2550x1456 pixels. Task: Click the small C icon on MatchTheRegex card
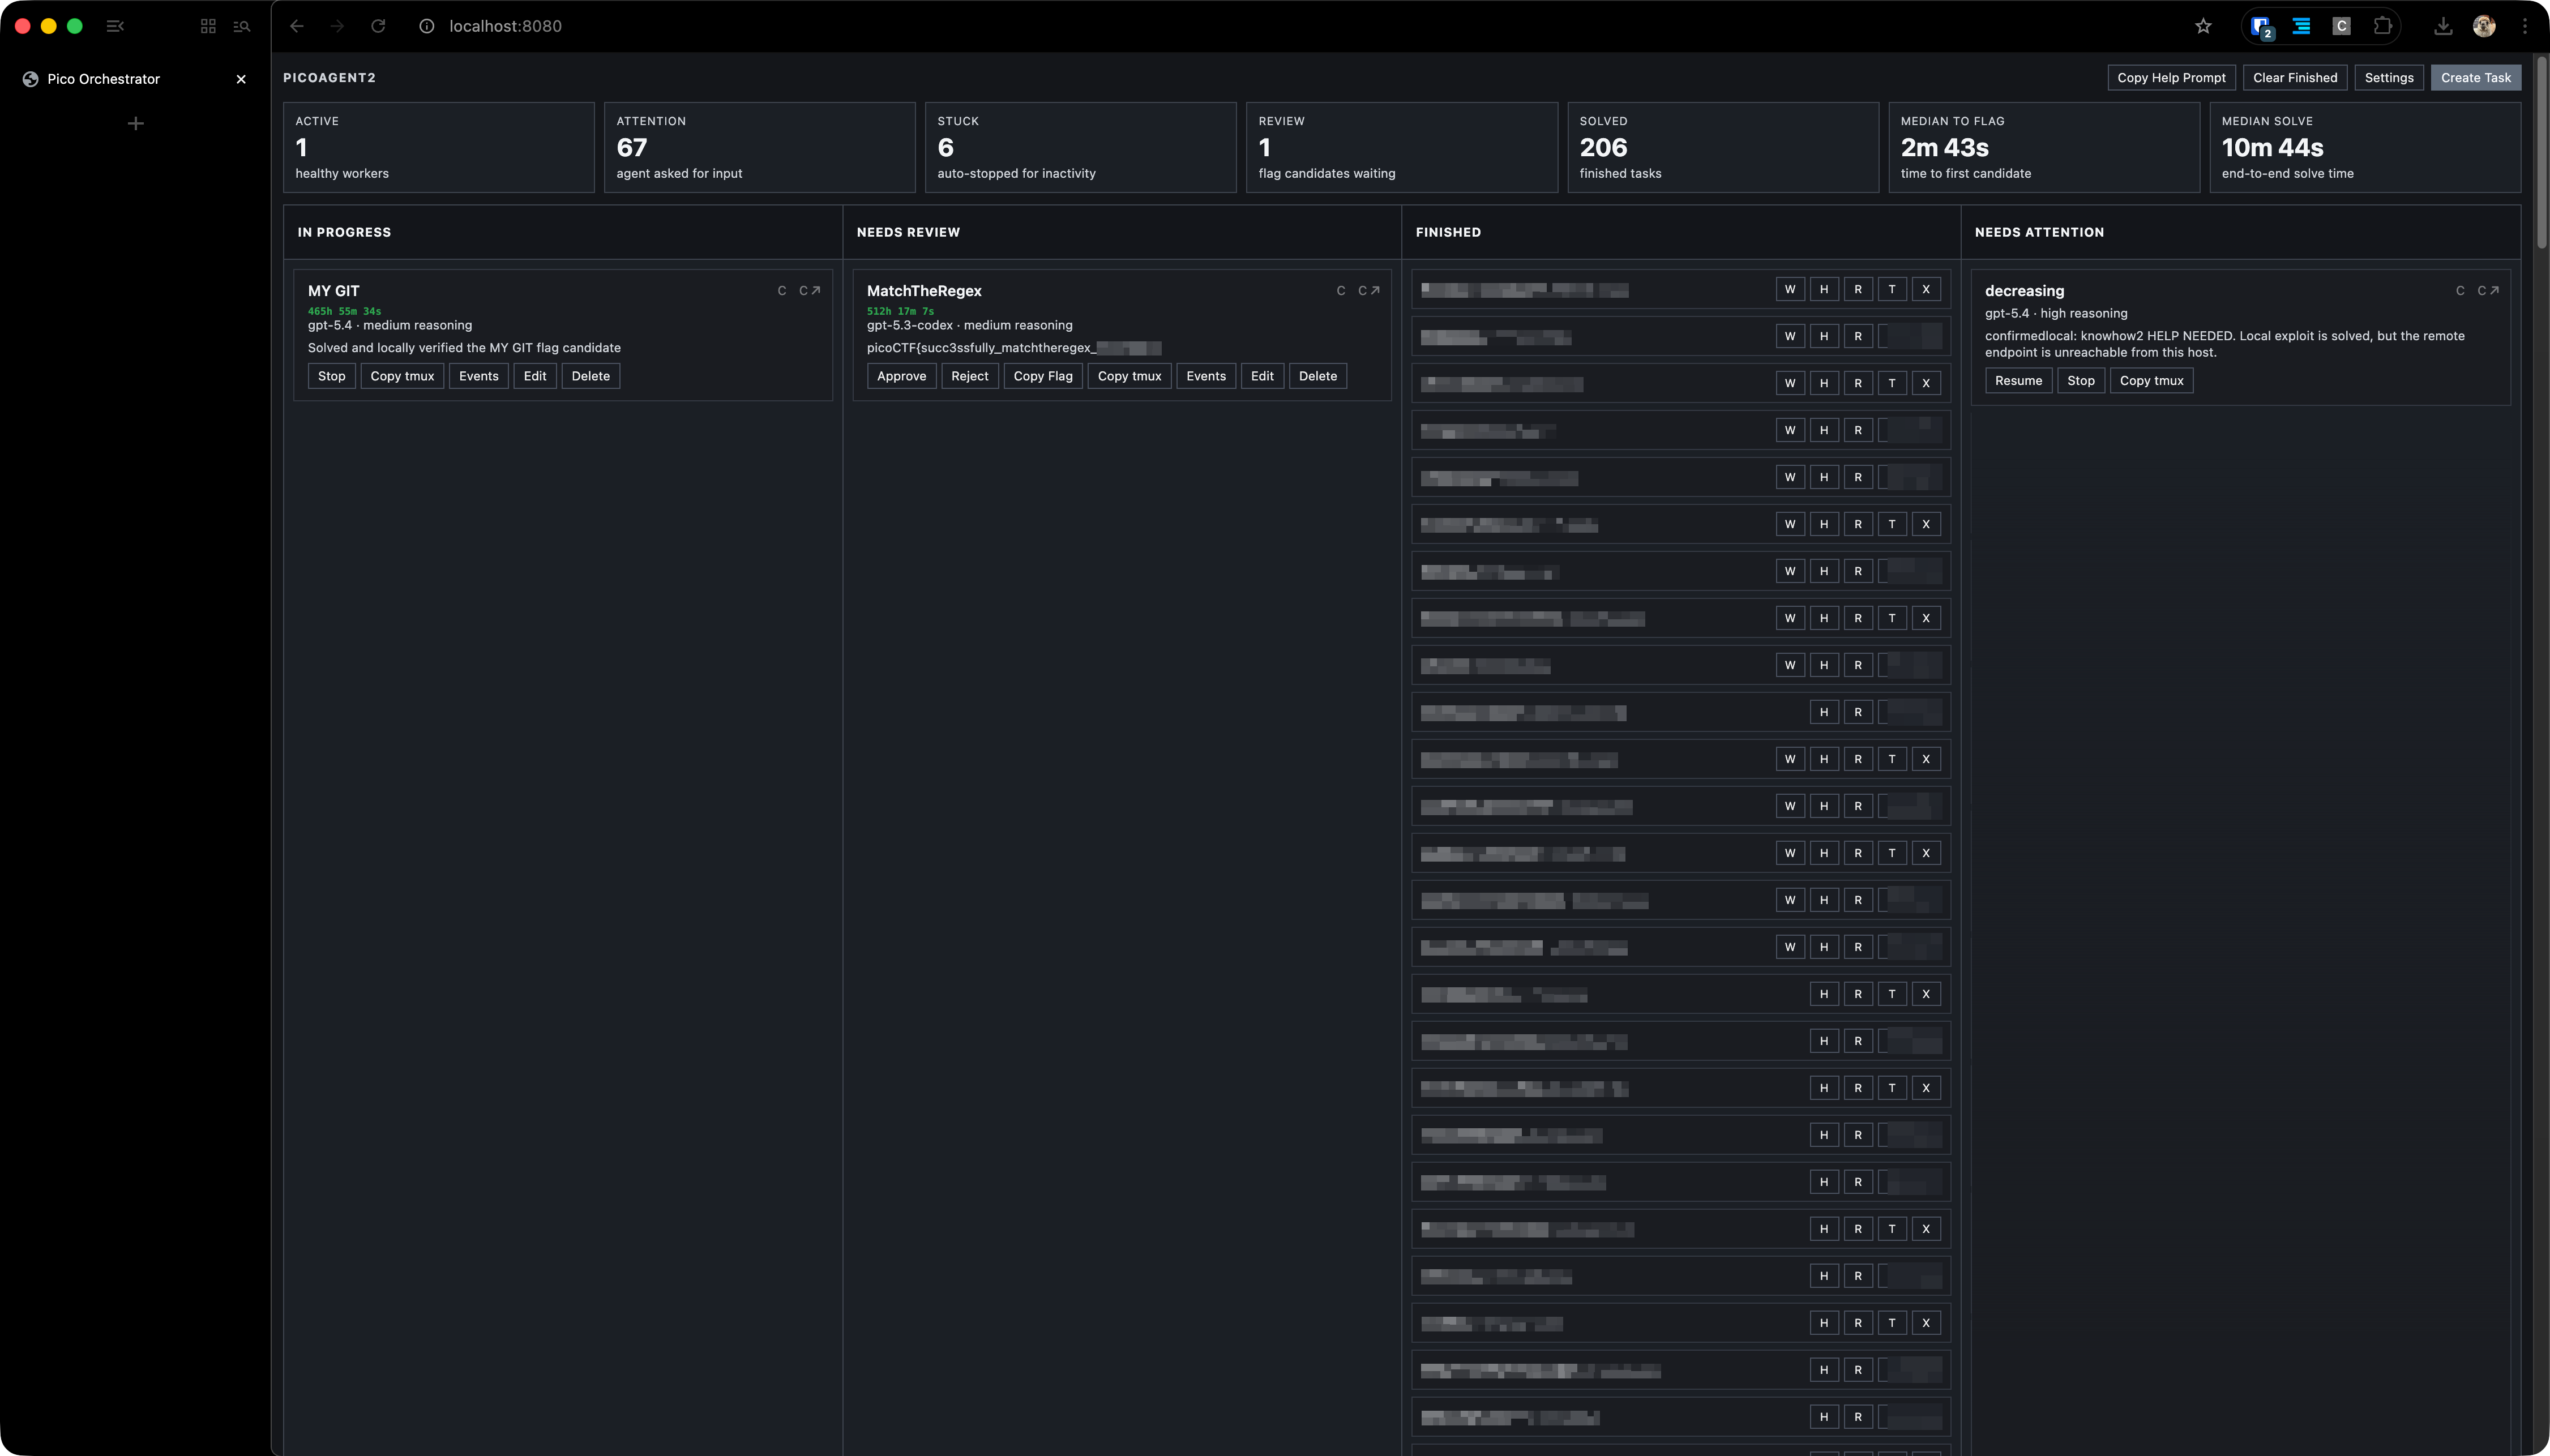coord(1340,291)
